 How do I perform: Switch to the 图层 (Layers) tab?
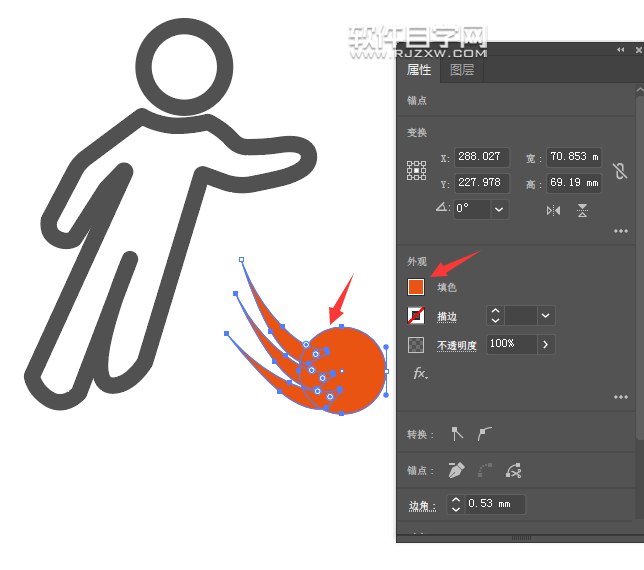(462, 70)
